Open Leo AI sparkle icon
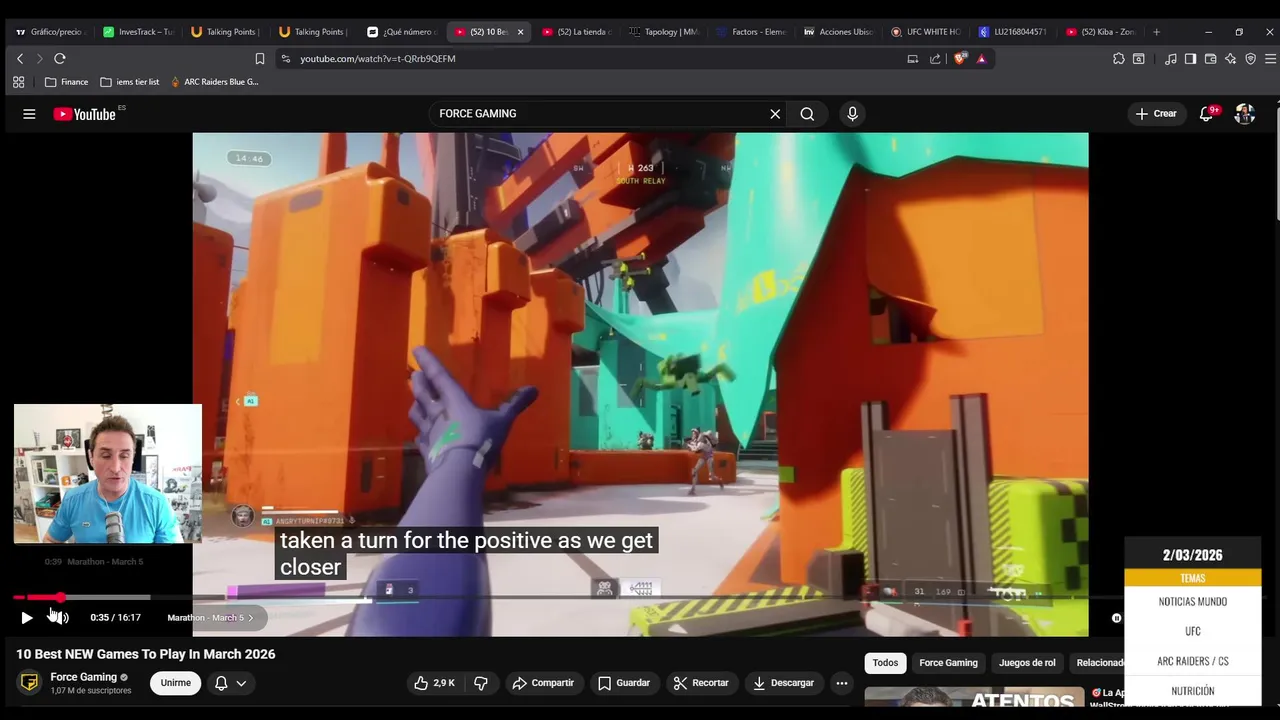Viewport: 1280px width, 720px height. (1230, 59)
